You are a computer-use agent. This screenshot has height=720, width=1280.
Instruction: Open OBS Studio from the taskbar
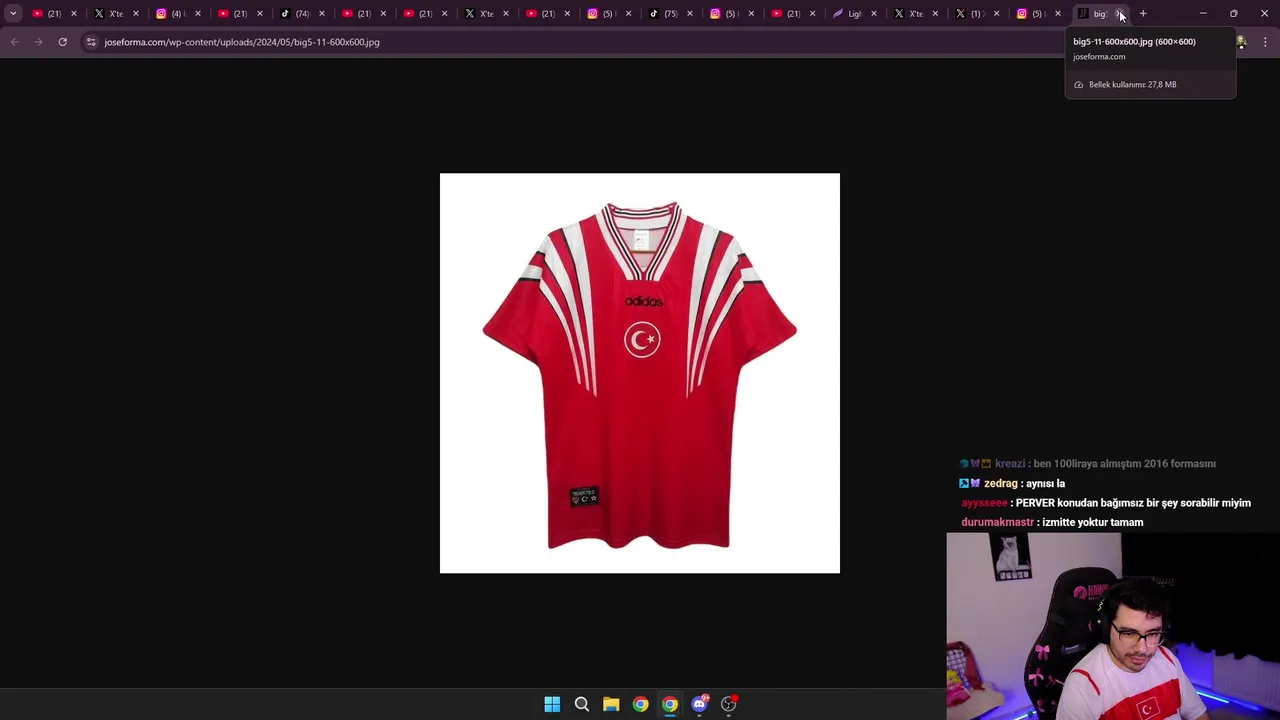[729, 704]
